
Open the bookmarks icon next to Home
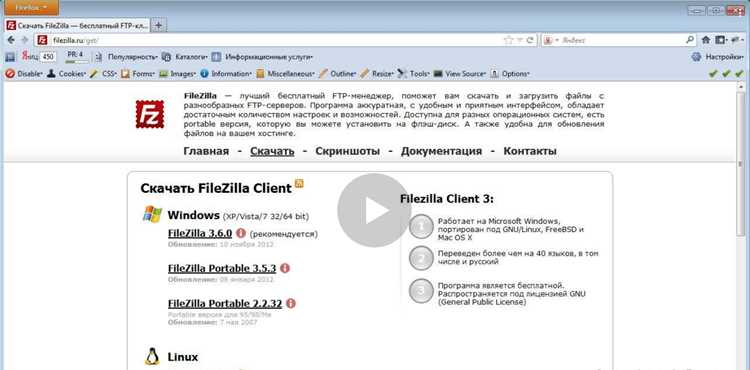coord(720,40)
